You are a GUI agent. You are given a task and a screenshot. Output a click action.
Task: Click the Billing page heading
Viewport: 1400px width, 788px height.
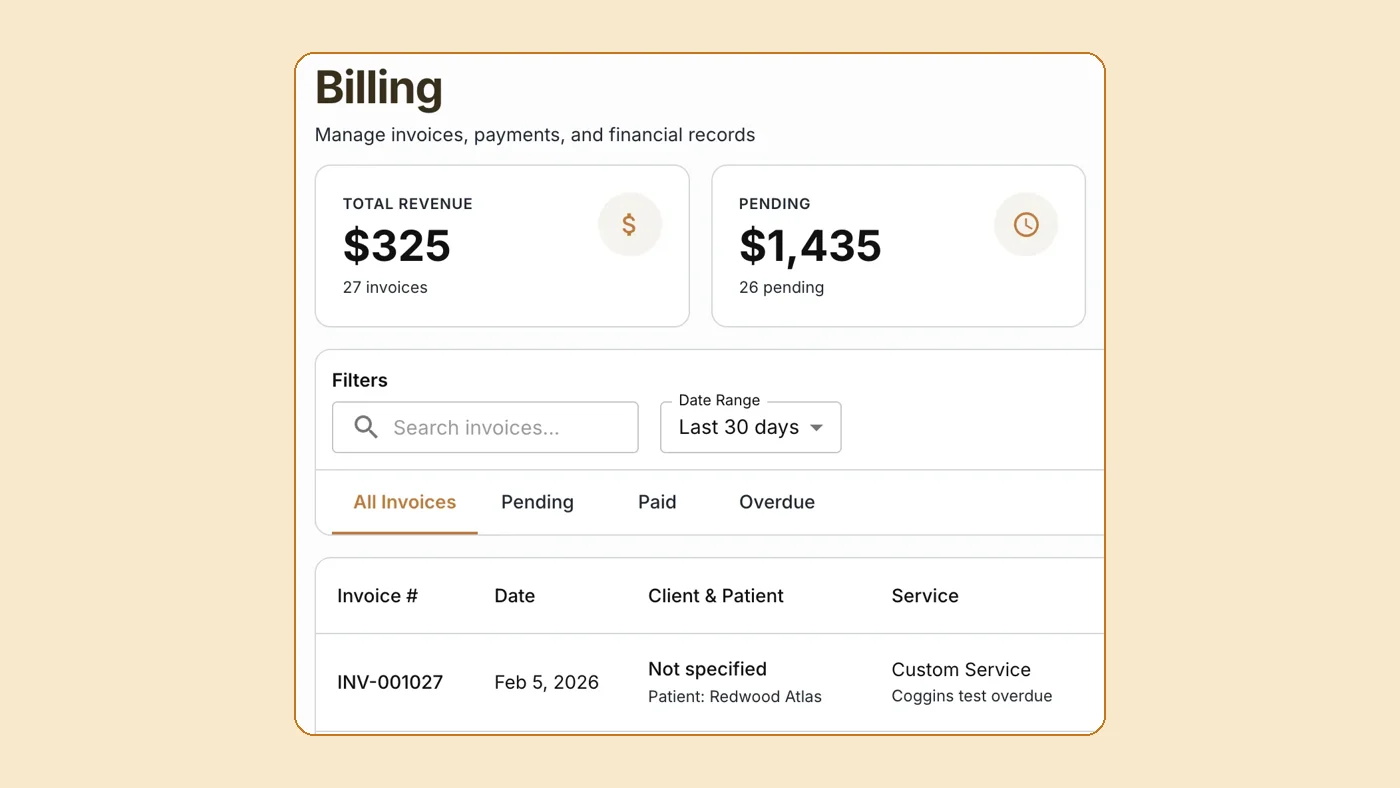tap(379, 88)
